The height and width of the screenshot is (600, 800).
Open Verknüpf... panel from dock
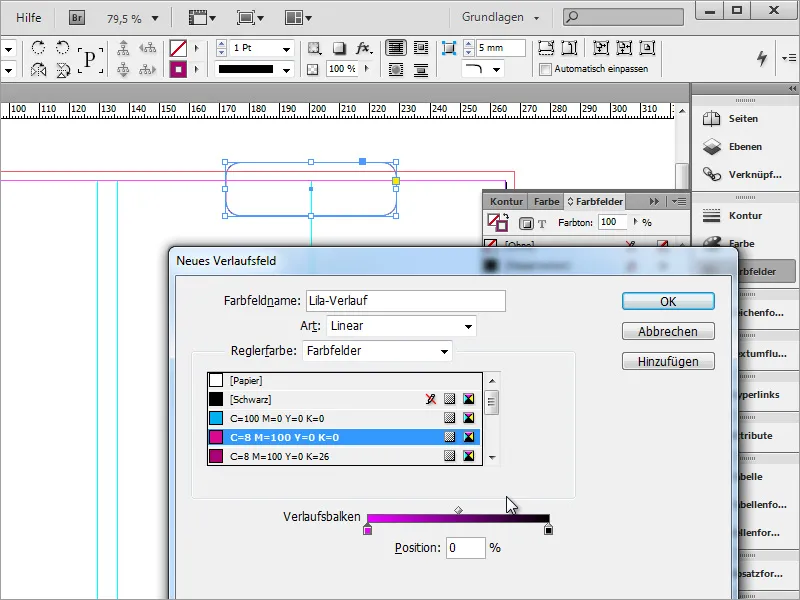[x=743, y=175]
